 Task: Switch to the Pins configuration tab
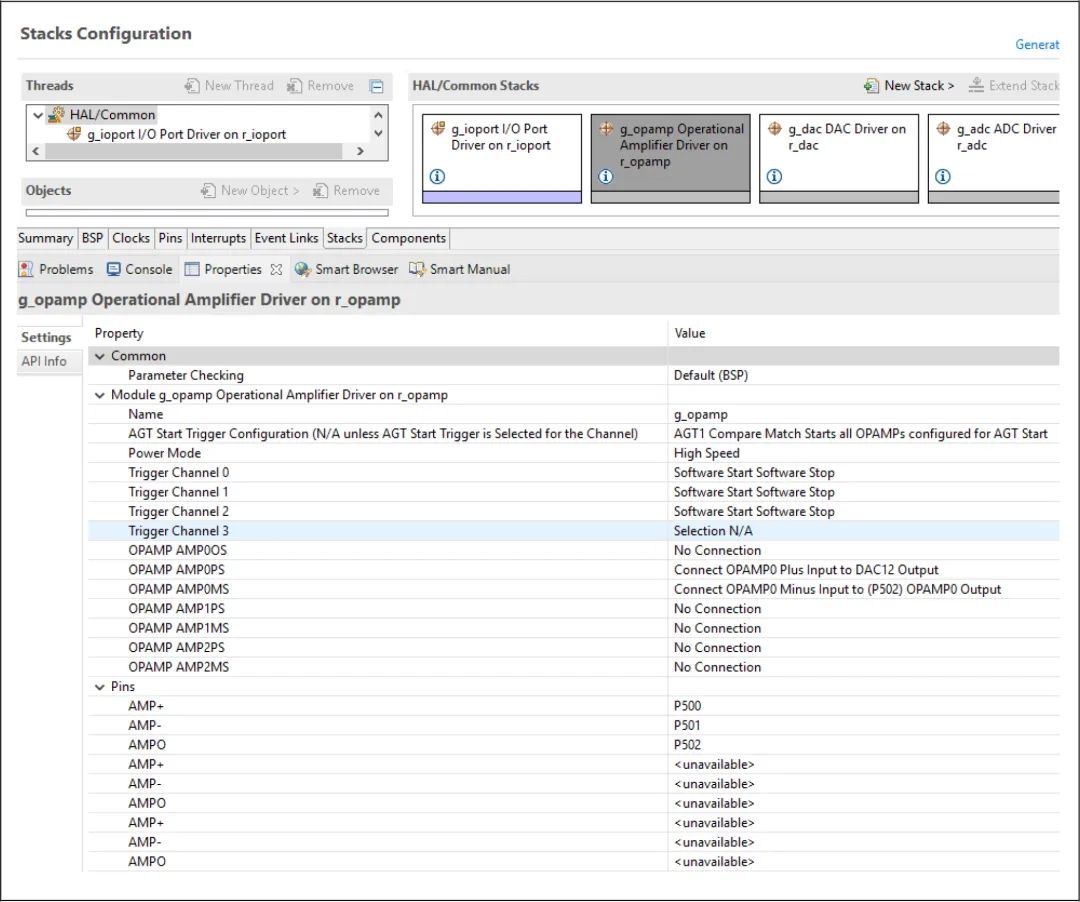tap(170, 238)
